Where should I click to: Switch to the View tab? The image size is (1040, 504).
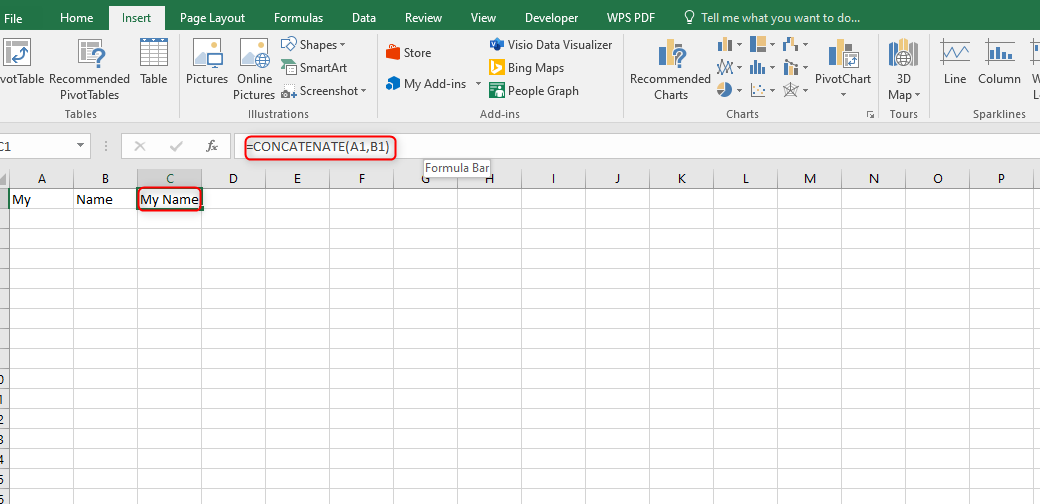pyautogui.click(x=484, y=18)
